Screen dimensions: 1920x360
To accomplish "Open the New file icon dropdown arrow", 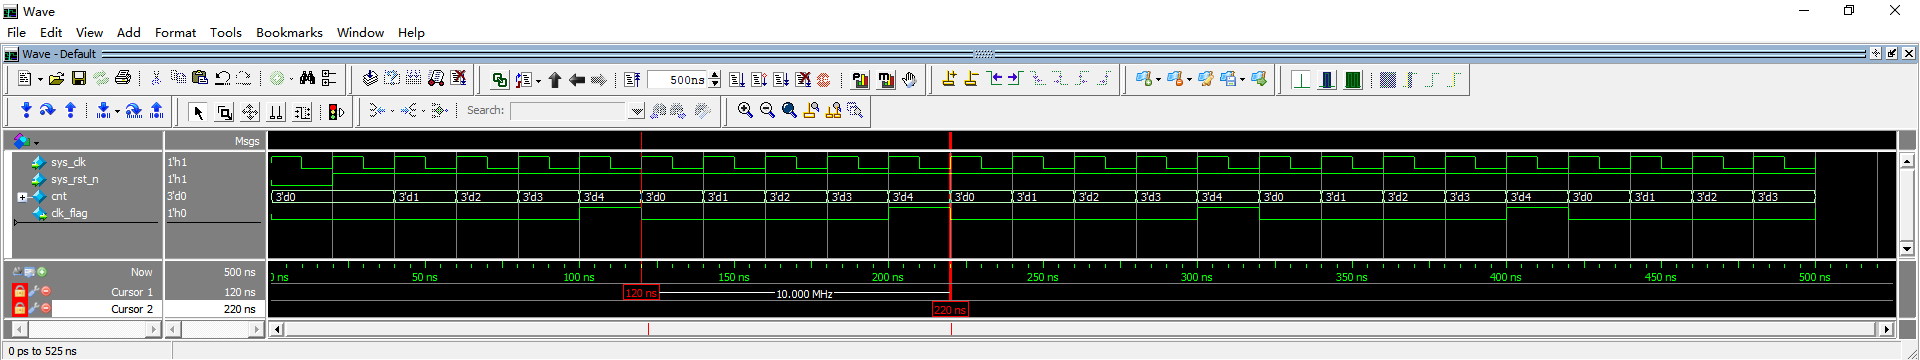I will (x=40, y=79).
